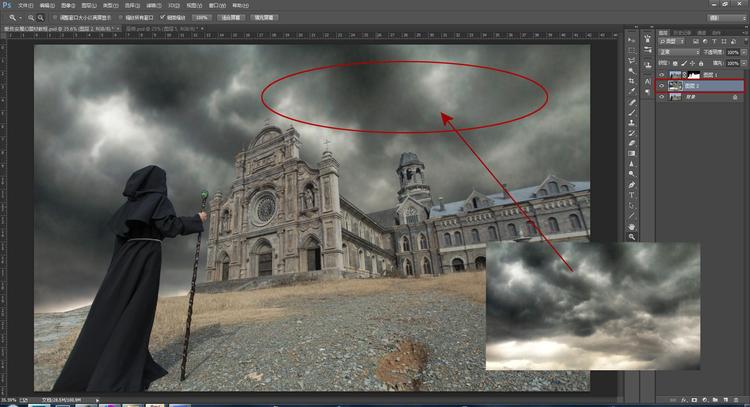750x407 pixels.
Task: Select the Brush tool
Action: point(632,113)
